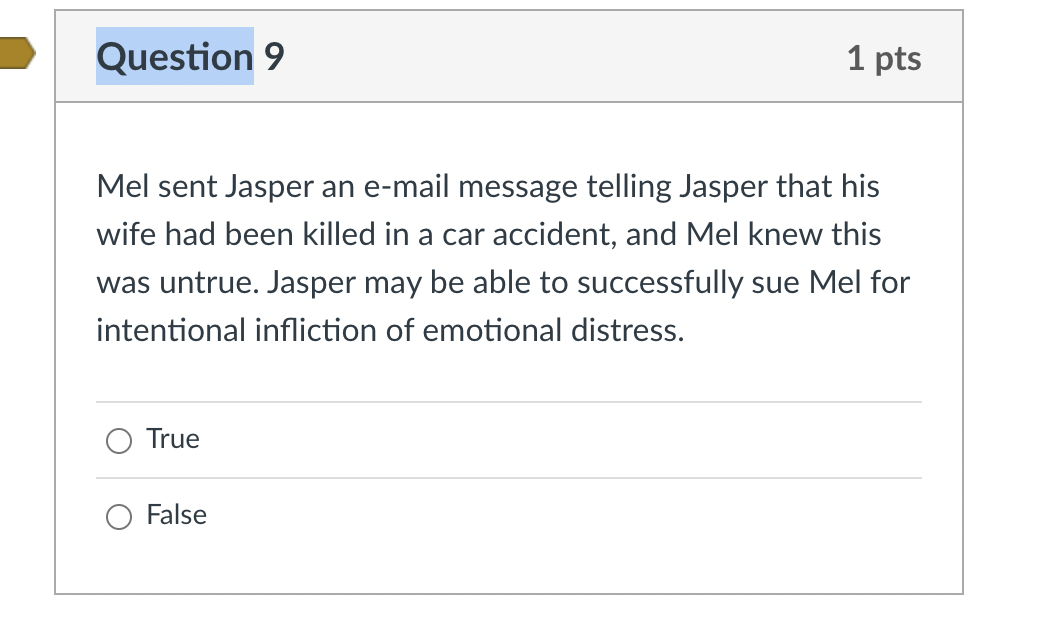
Task: Click the divider line between True and False
Action: (508, 478)
